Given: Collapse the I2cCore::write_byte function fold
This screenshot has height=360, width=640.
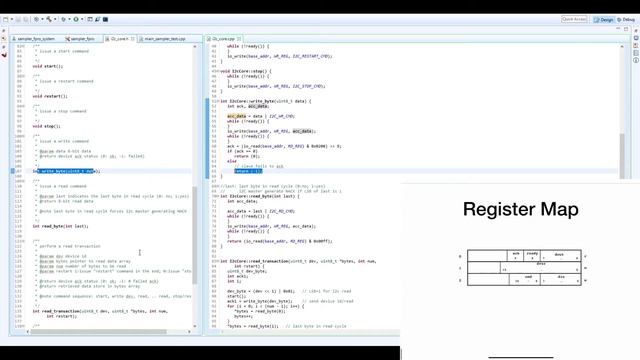Looking at the screenshot, I should (218, 101).
